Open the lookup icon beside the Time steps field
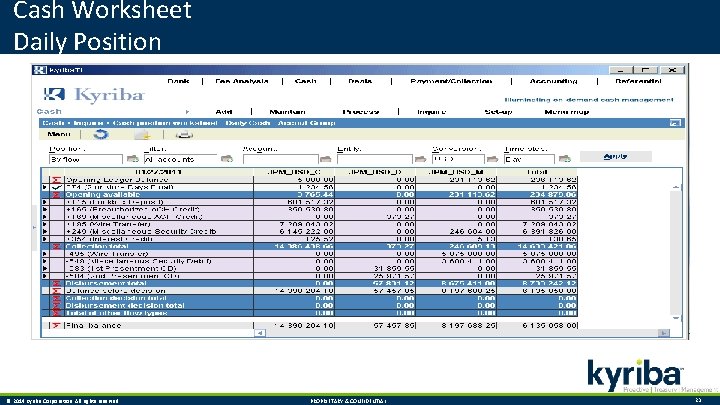720x405 pixels. tap(565, 159)
